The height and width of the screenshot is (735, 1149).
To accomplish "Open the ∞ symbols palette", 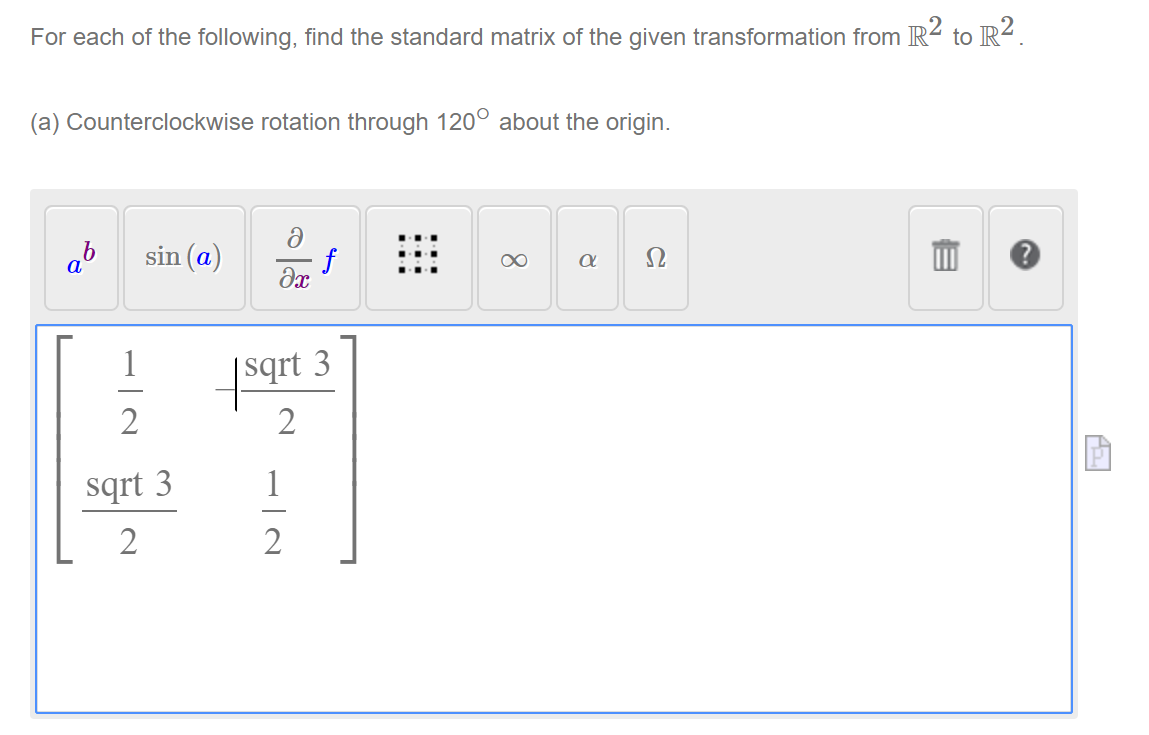I will coord(514,257).
